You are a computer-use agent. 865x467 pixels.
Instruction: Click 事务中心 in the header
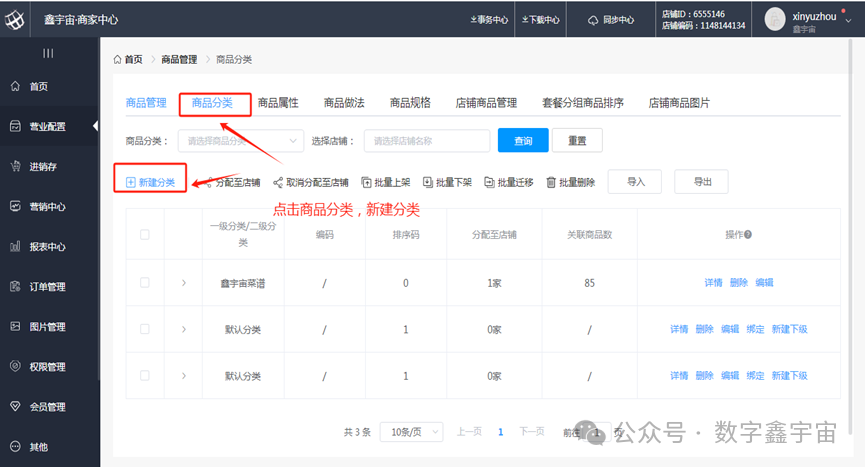[x=489, y=20]
